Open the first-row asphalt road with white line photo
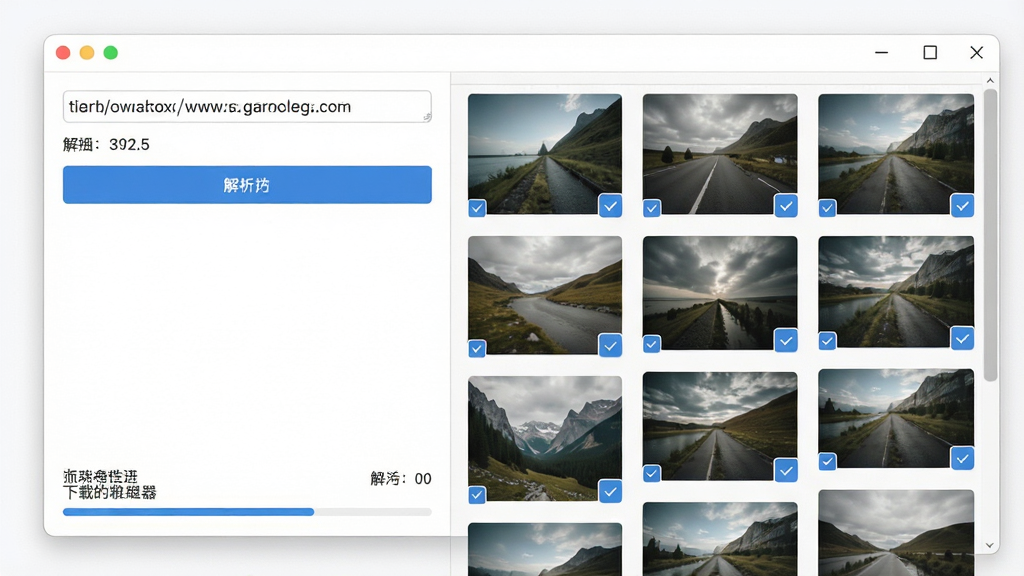Screen dimensions: 1024x576 pyautogui.click(x=720, y=153)
